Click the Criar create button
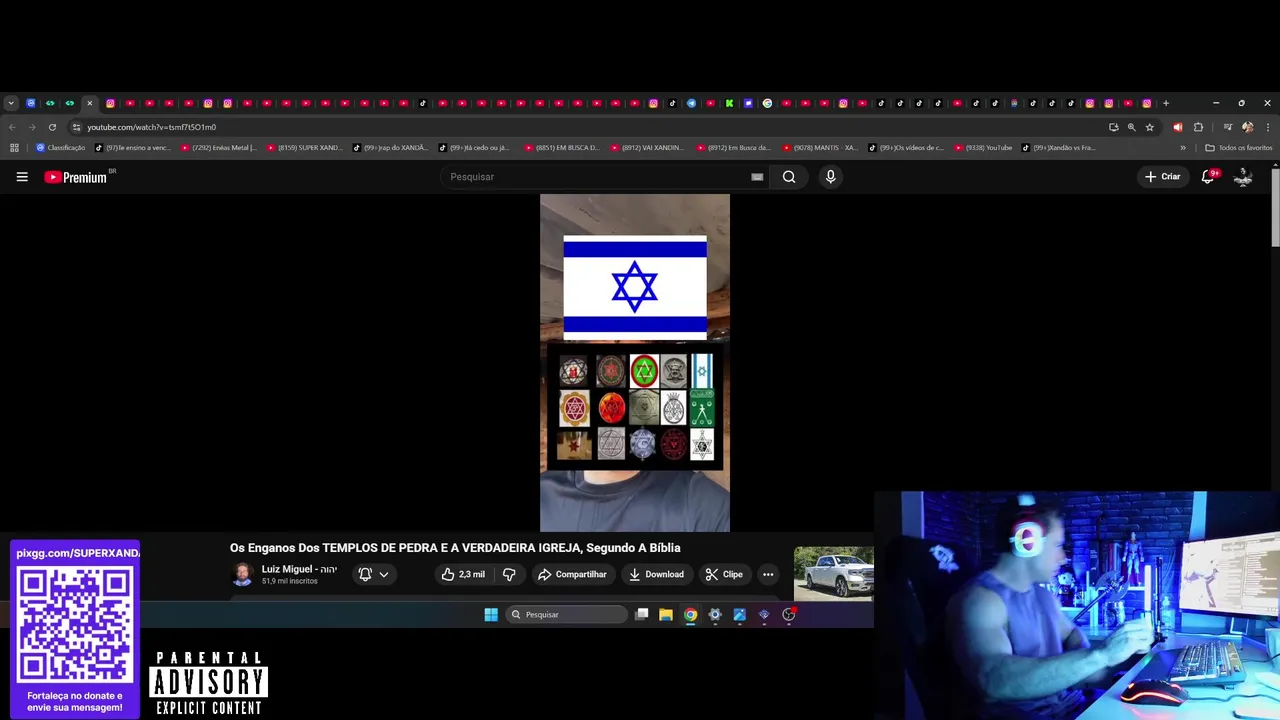The width and height of the screenshot is (1280, 720). [x=1163, y=177]
